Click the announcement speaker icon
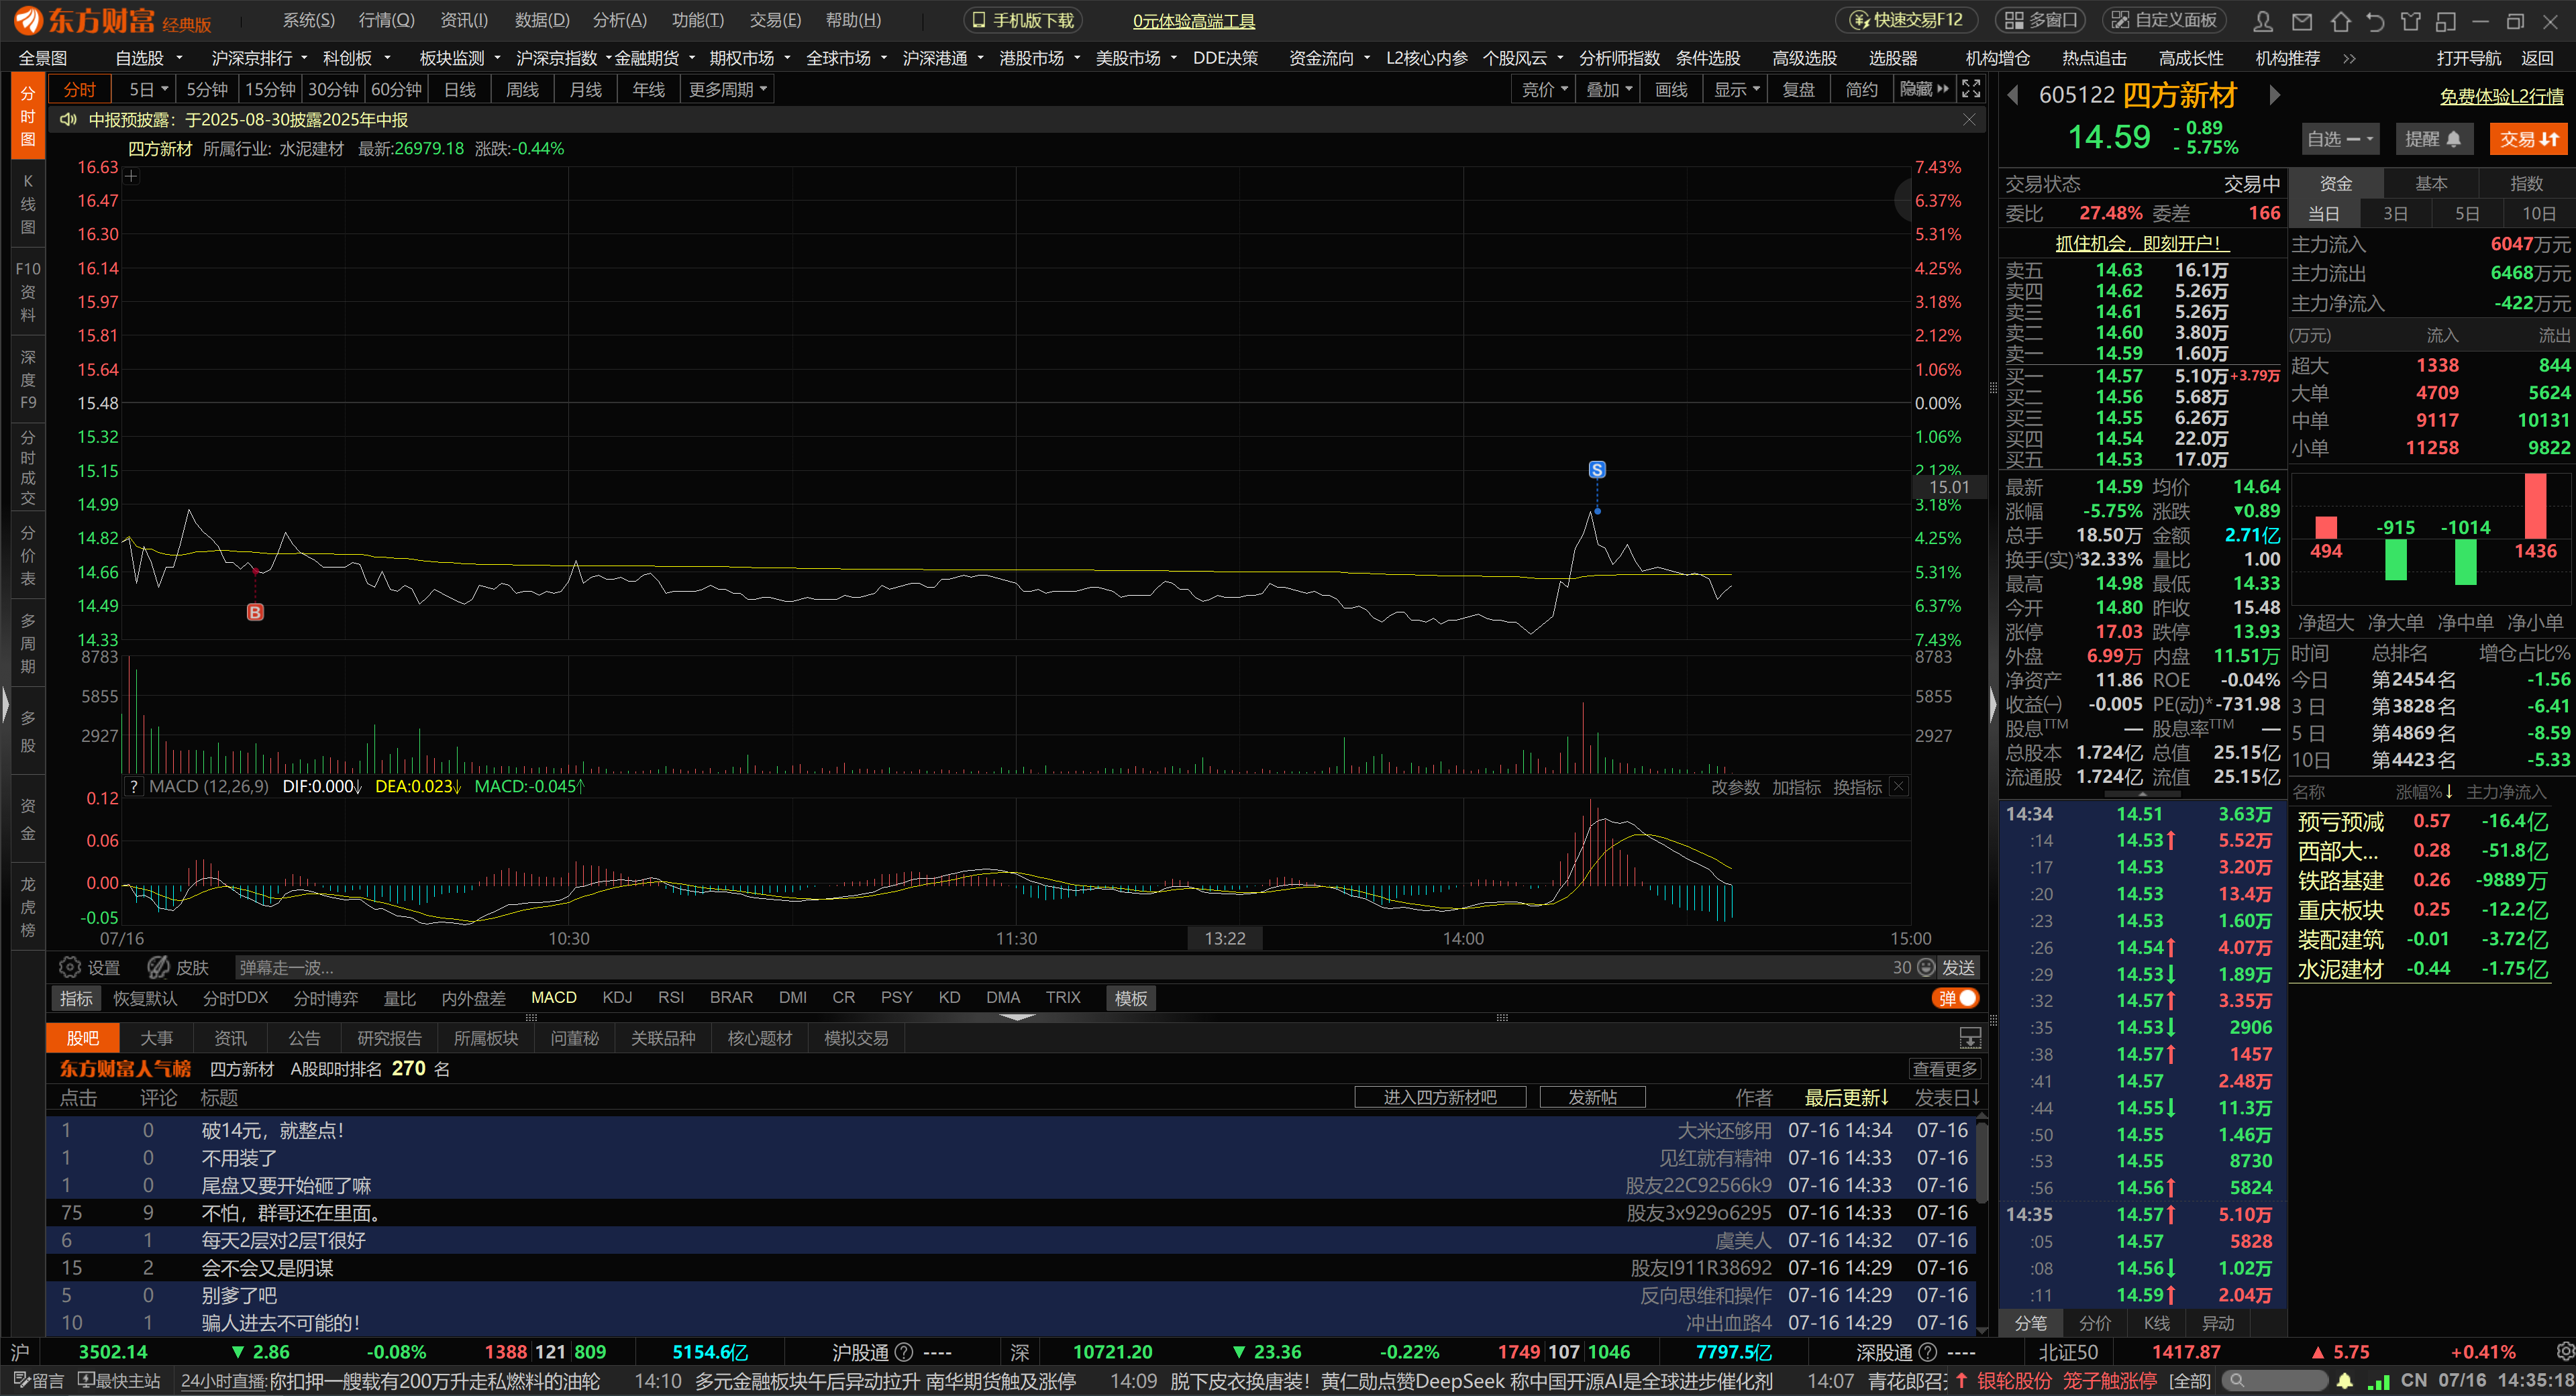 click(68, 120)
